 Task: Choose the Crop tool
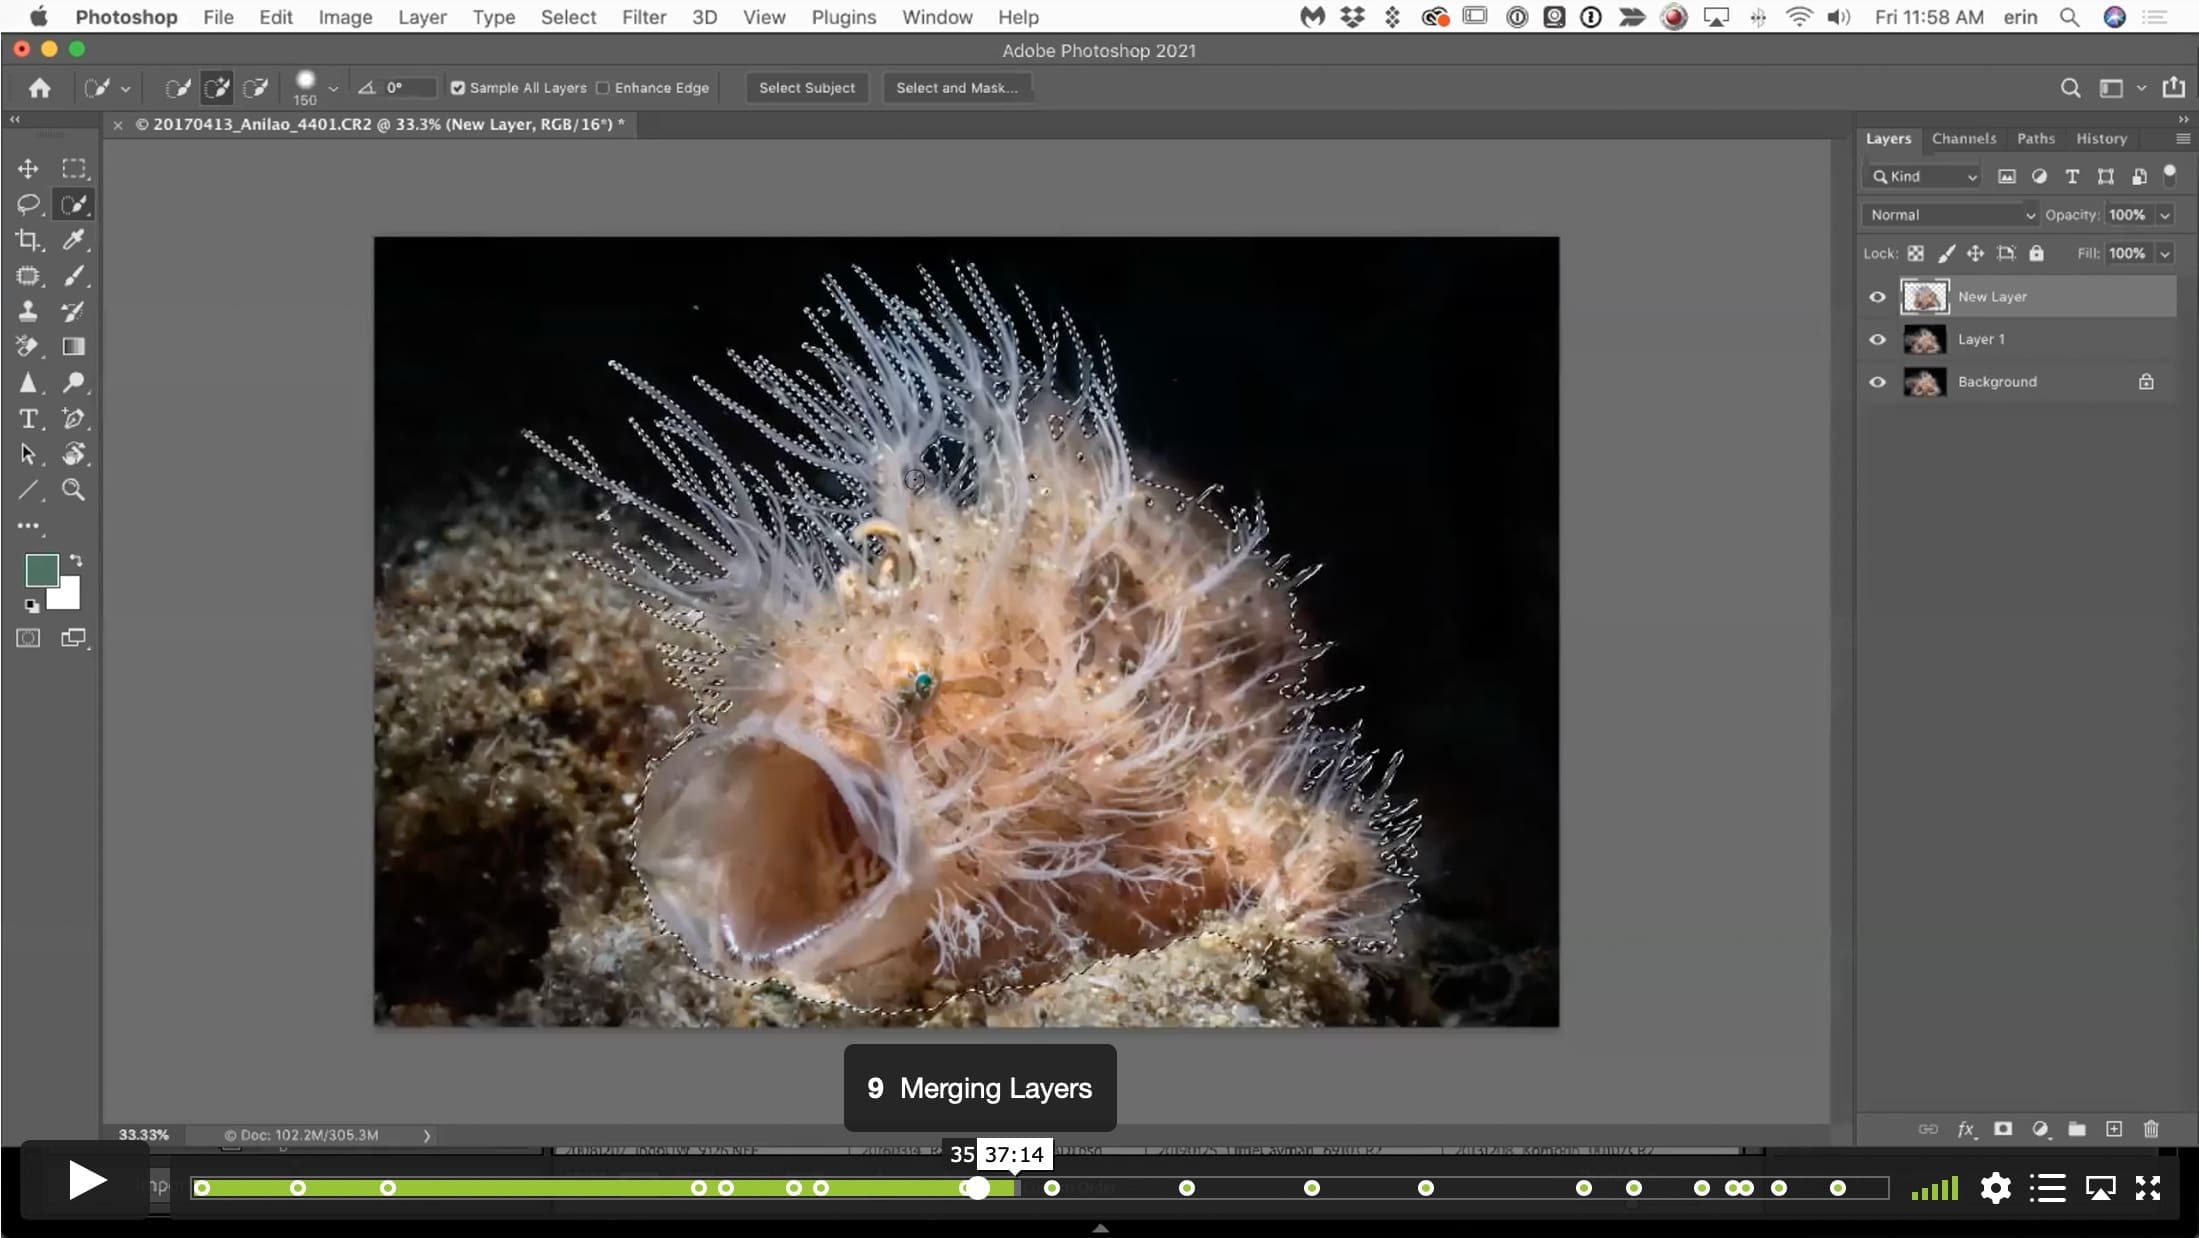tap(28, 240)
